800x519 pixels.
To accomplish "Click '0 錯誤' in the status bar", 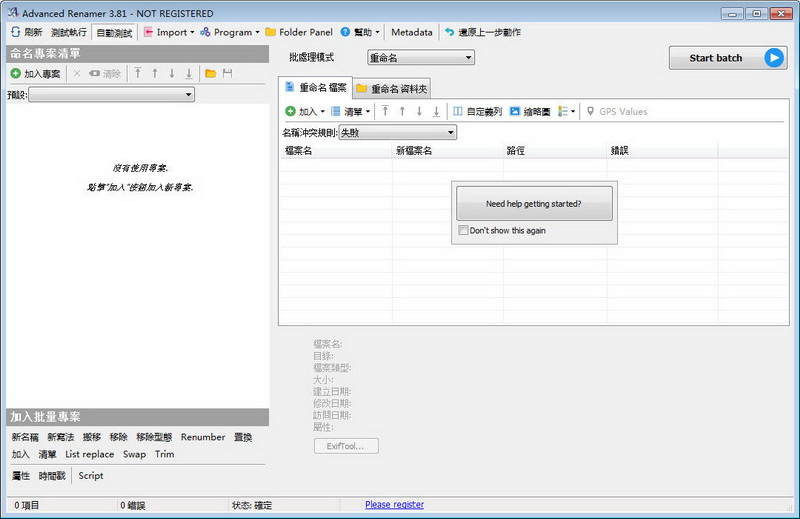I will (x=133, y=505).
